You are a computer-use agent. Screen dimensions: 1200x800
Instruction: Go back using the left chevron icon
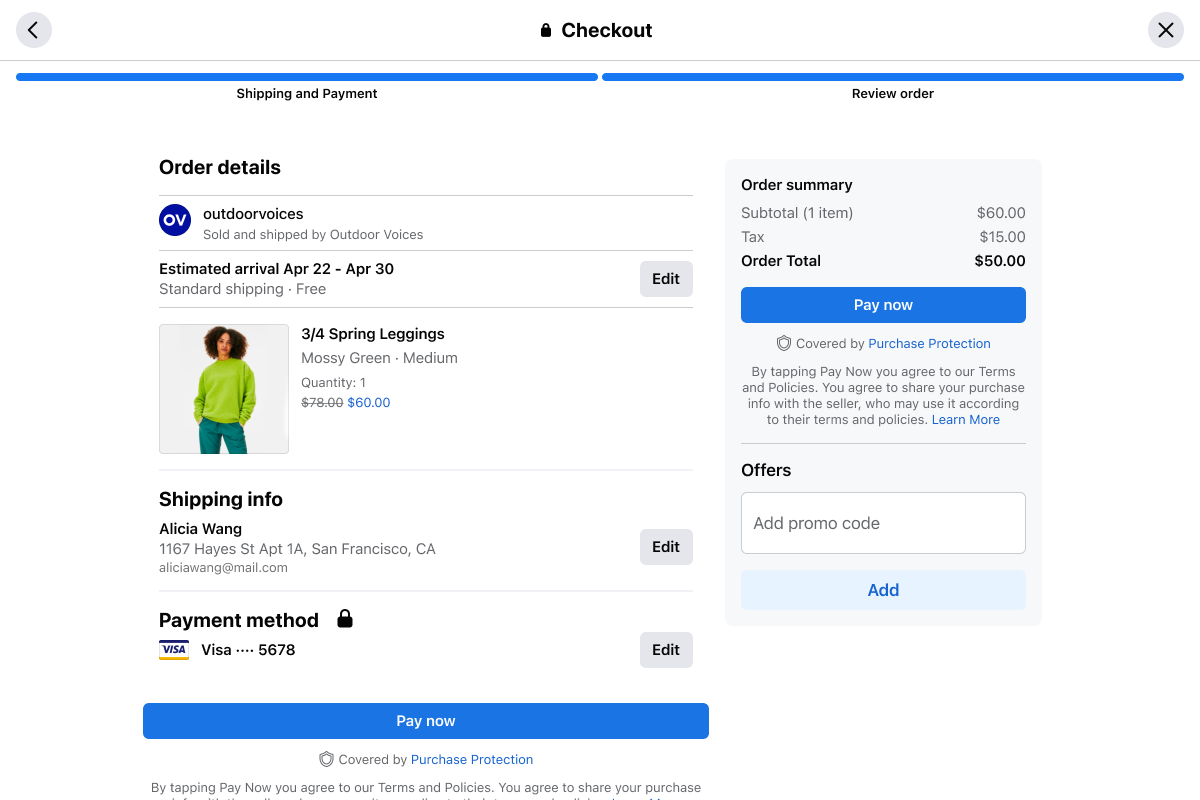point(34,30)
